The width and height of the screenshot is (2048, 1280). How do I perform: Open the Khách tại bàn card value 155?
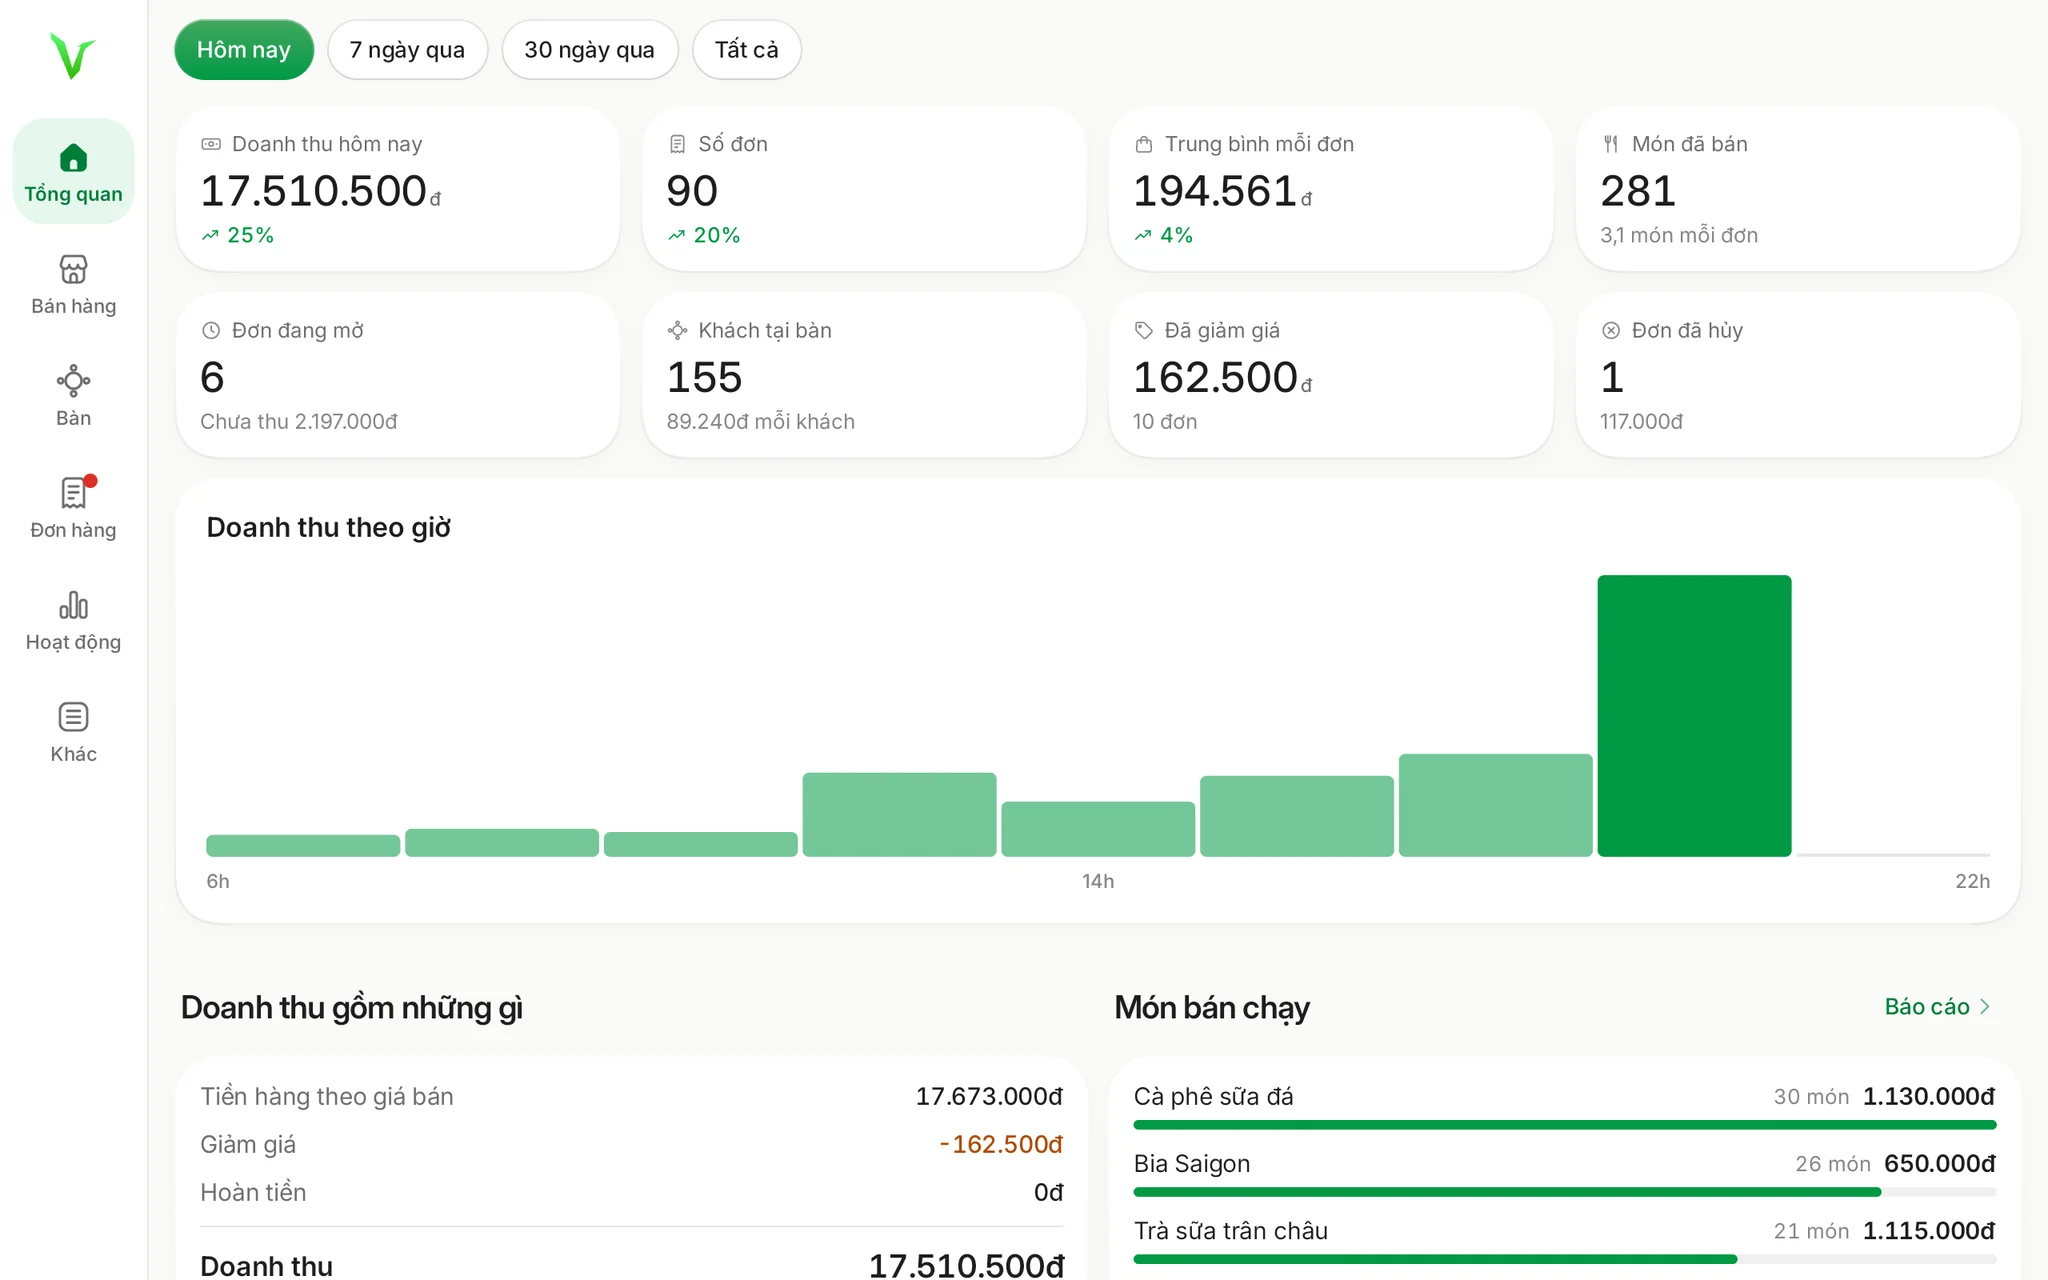click(x=705, y=378)
